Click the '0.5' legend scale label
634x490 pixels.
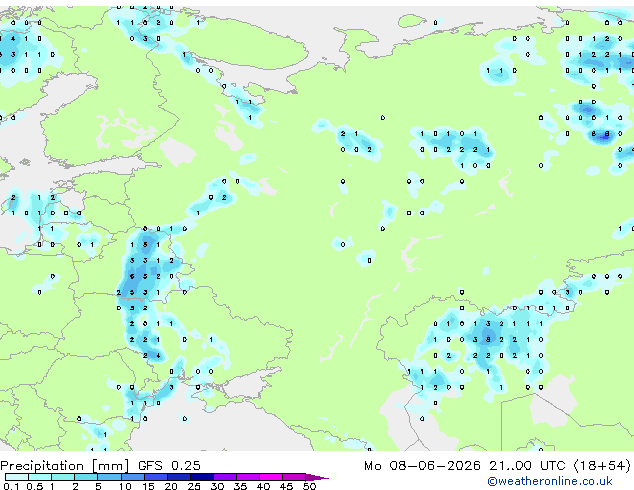click(x=35, y=486)
